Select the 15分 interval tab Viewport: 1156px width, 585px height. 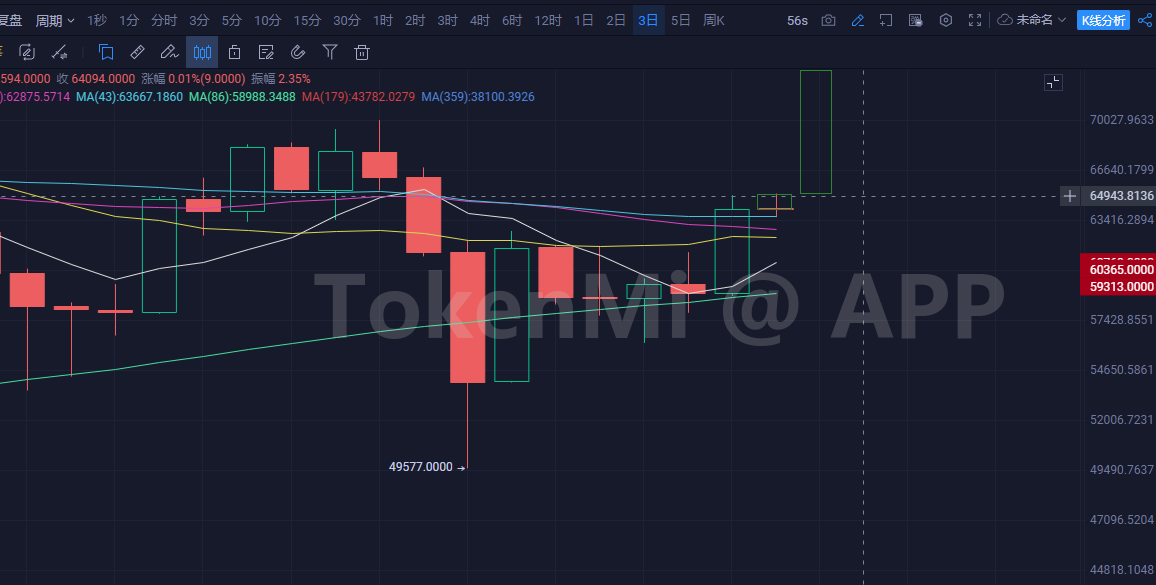pyautogui.click(x=307, y=20)
